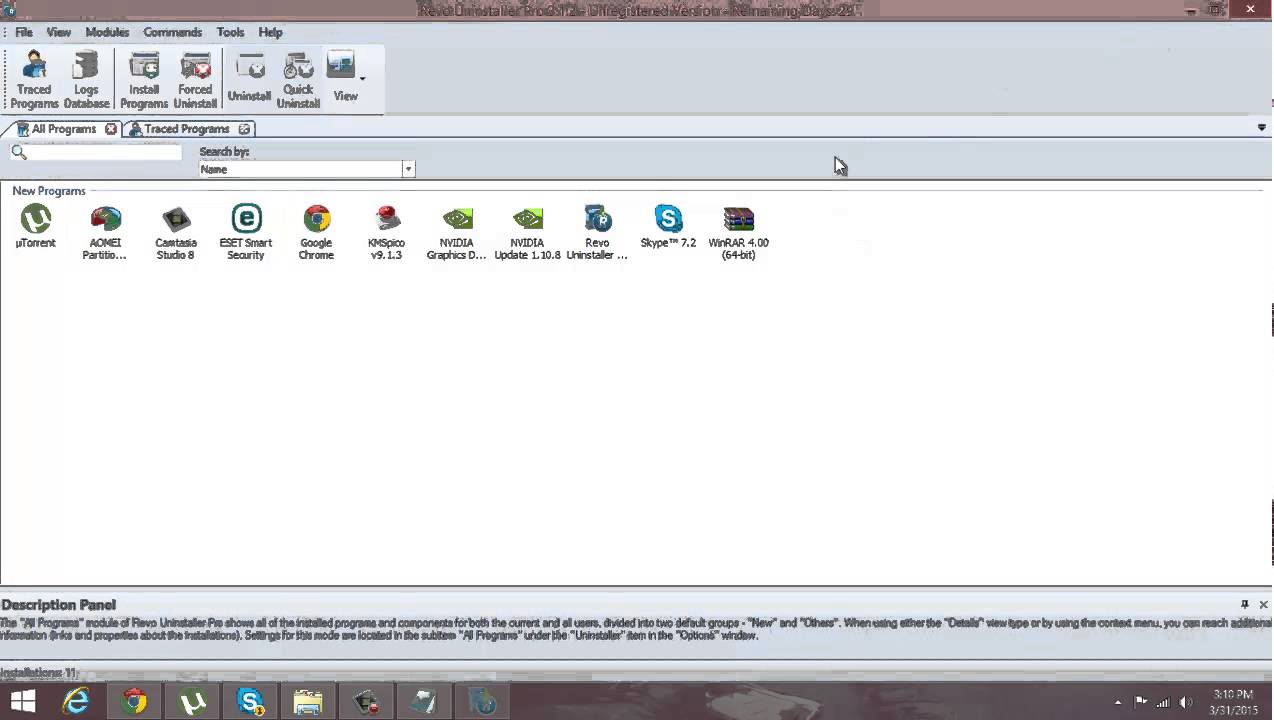Launch Quick Uninstall

[x=298, y=80]
